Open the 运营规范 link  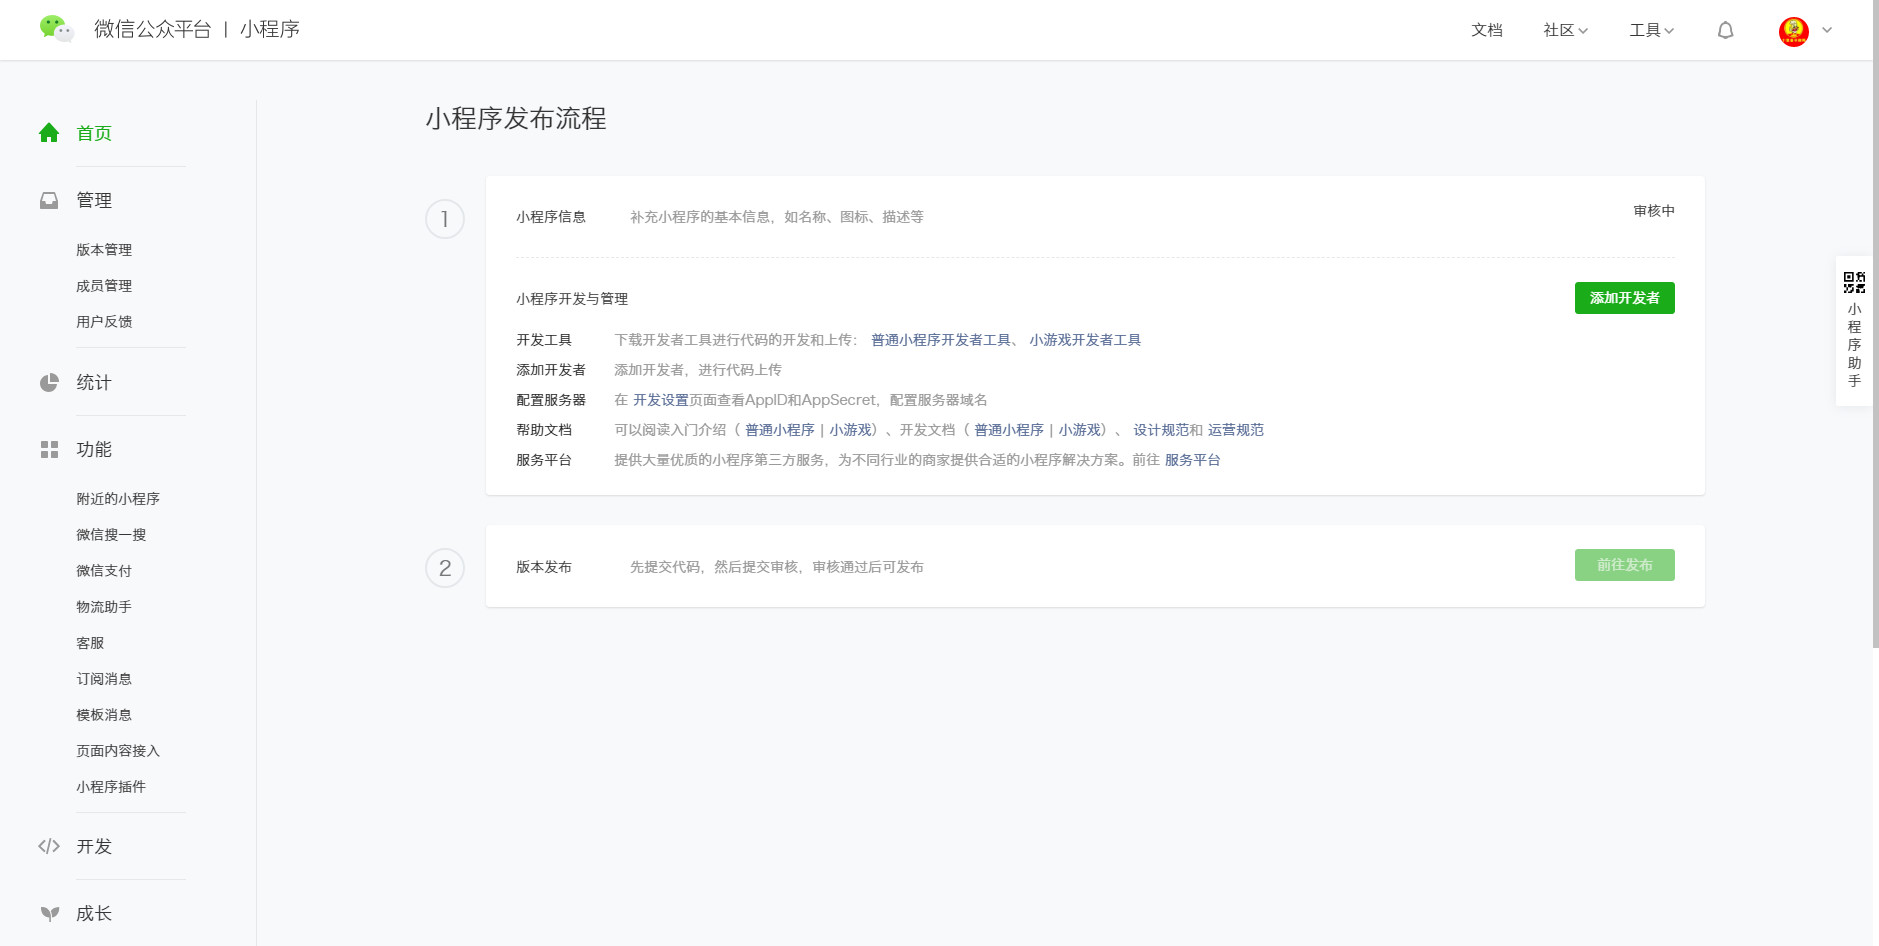tap(1236, 430)
